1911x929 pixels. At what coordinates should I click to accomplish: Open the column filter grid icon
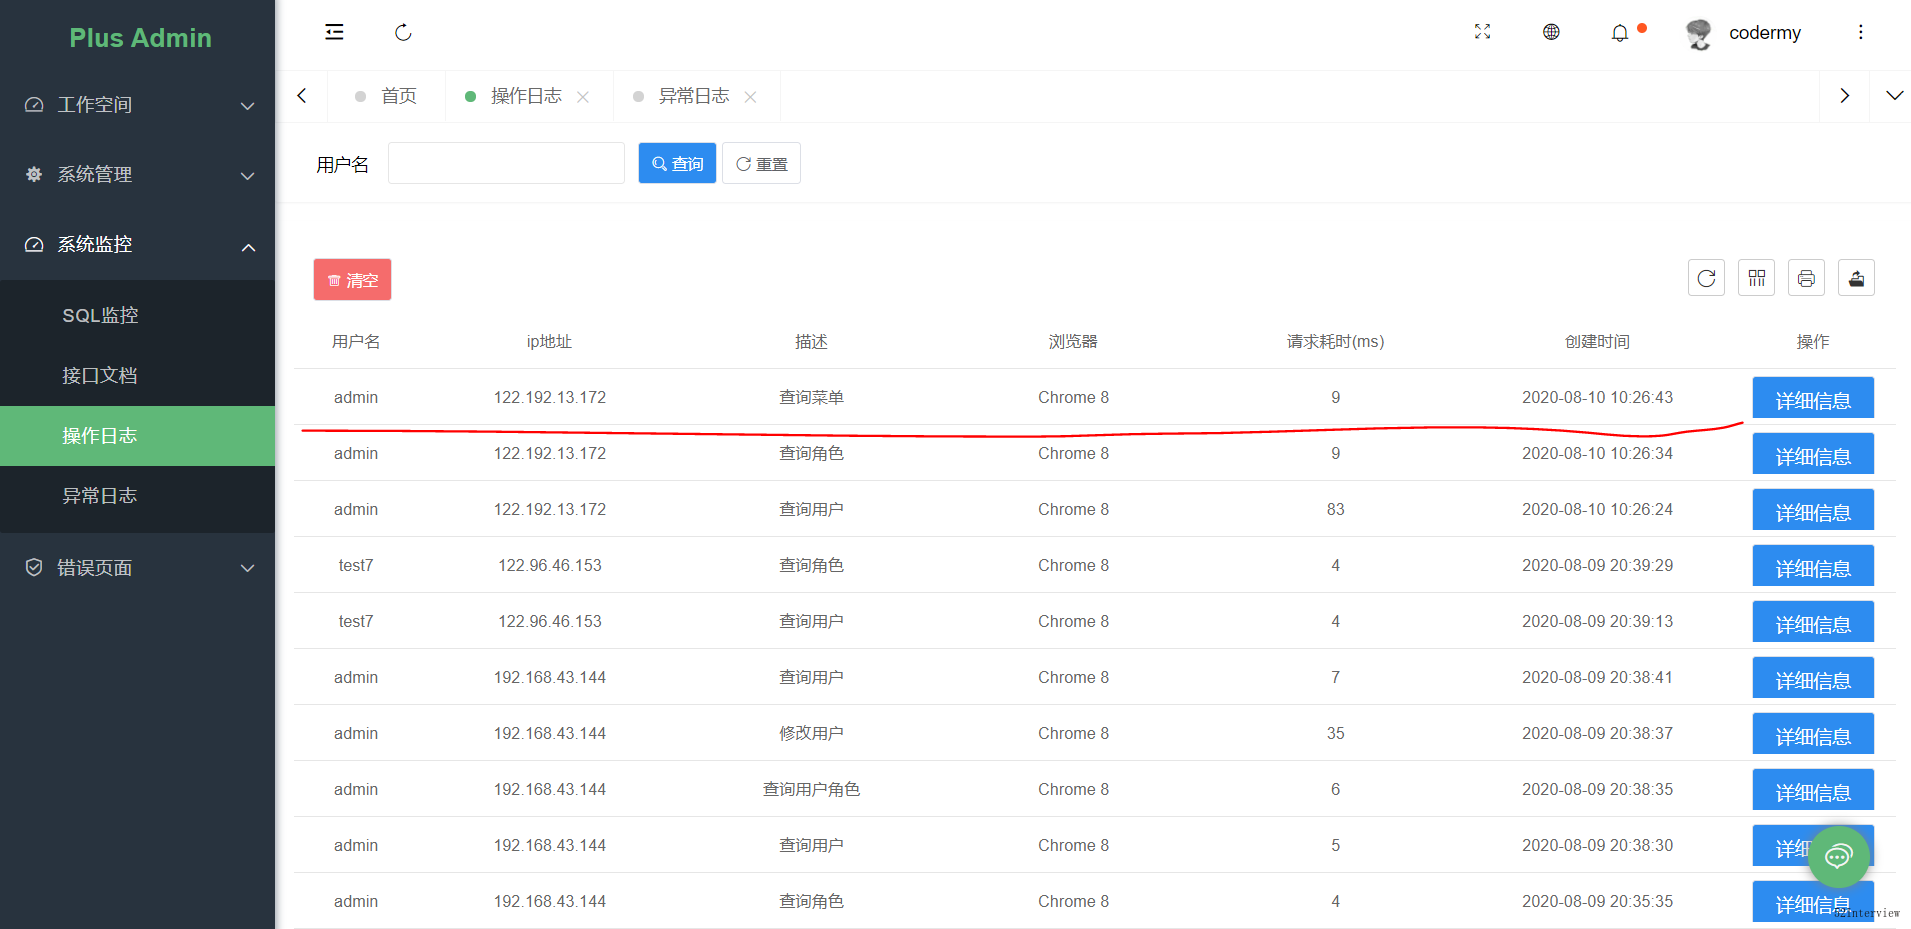click(x=1756, y=278)
